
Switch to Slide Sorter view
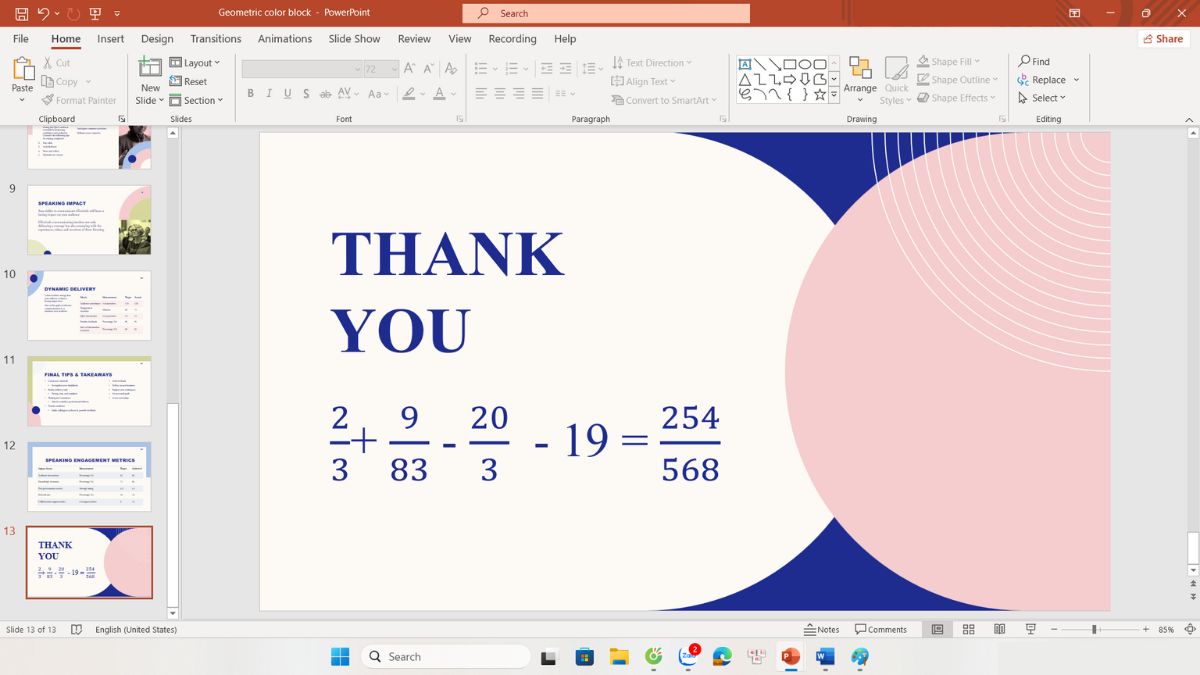pyautogui.click(x=968, y=629)
